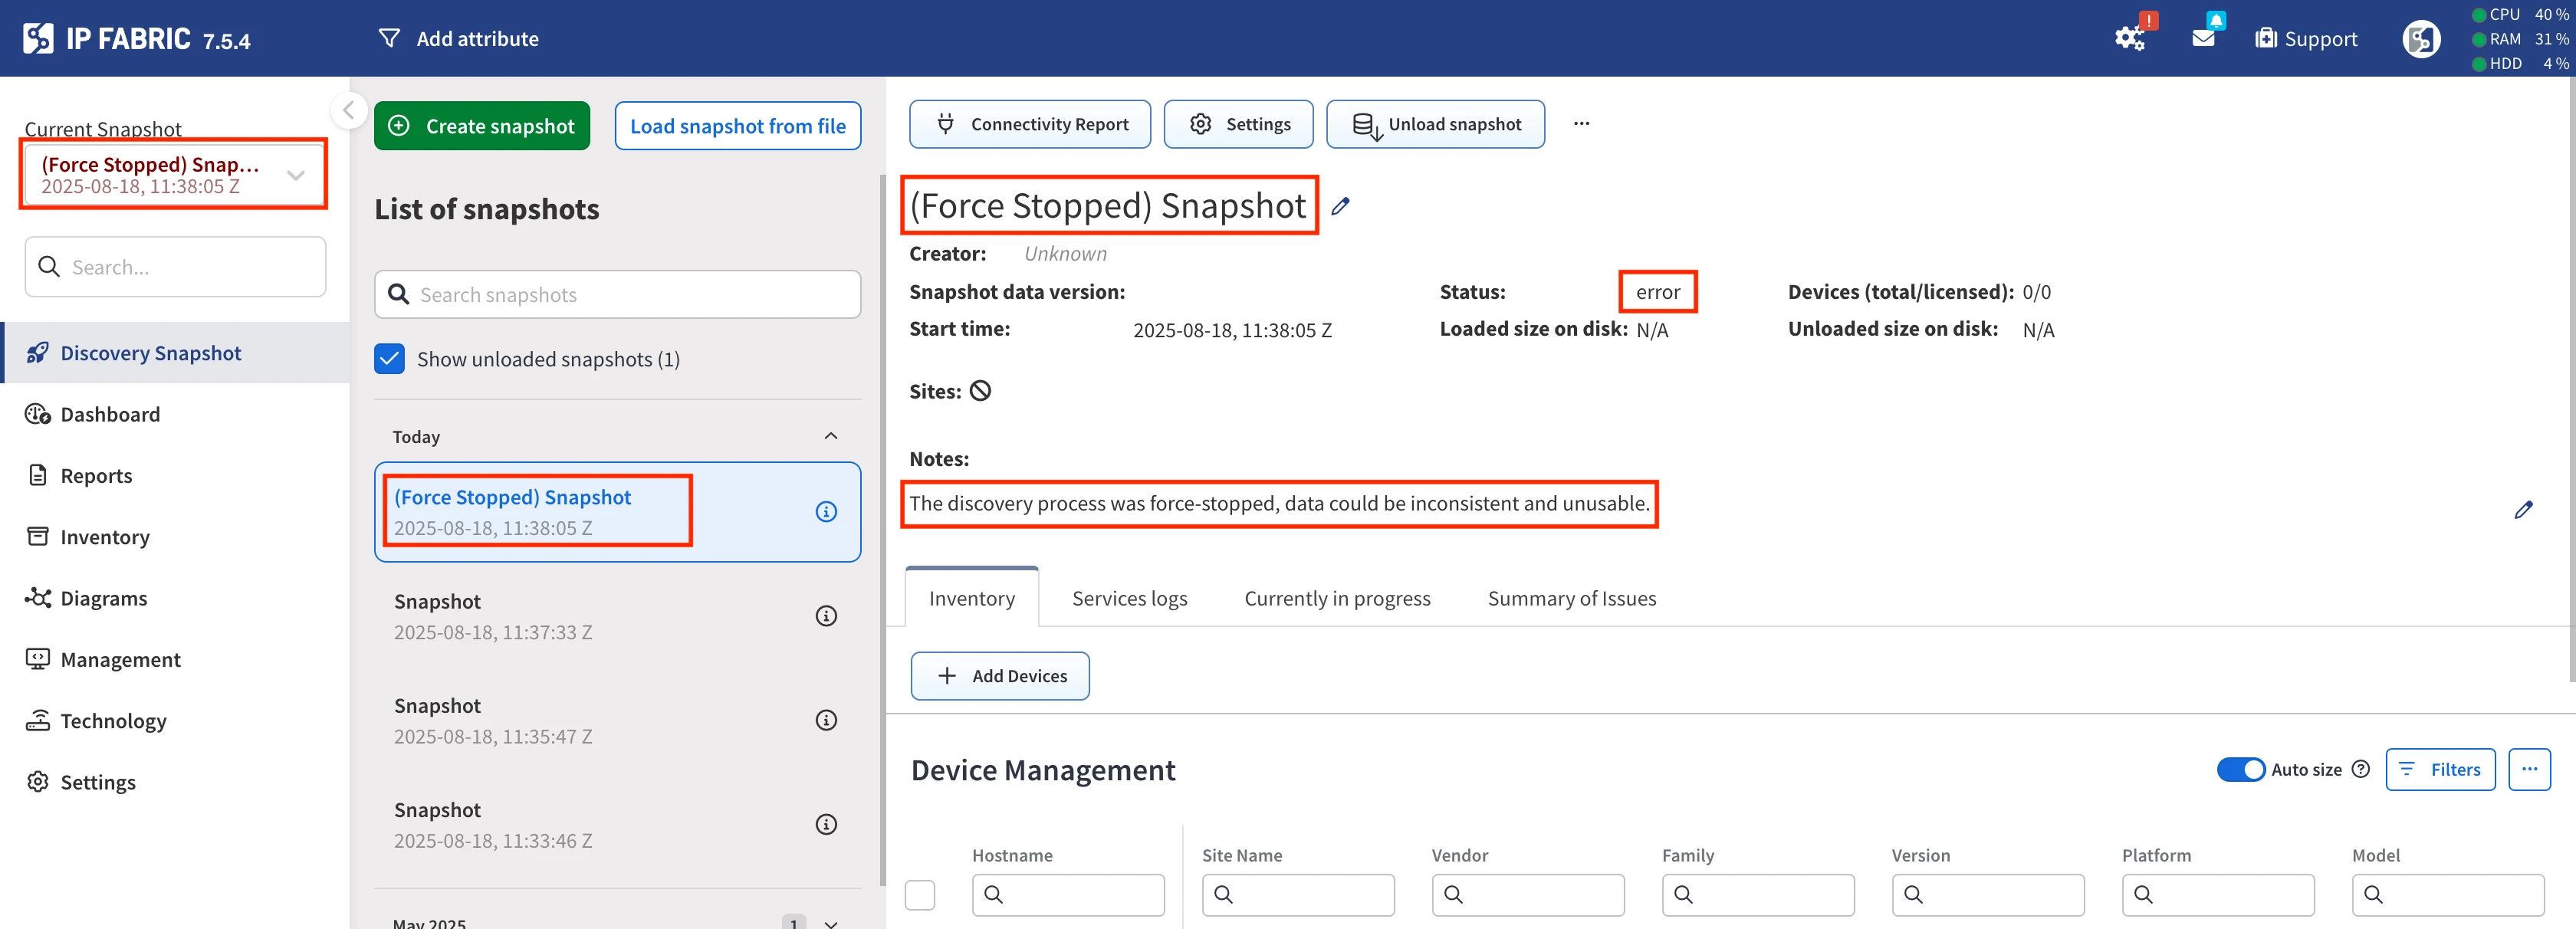
Task: Uncheck Show unloaded snapshots checkbox
Action: point(389,359)
